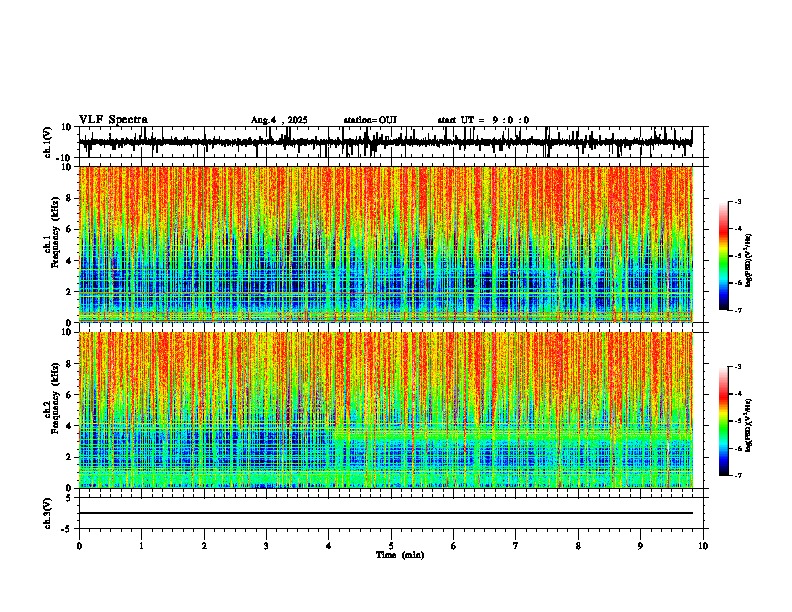Screen dimensions: 792x612
Task: Click inside the ch.1 spectrogram panel
Action: click(x=386, y=244)
